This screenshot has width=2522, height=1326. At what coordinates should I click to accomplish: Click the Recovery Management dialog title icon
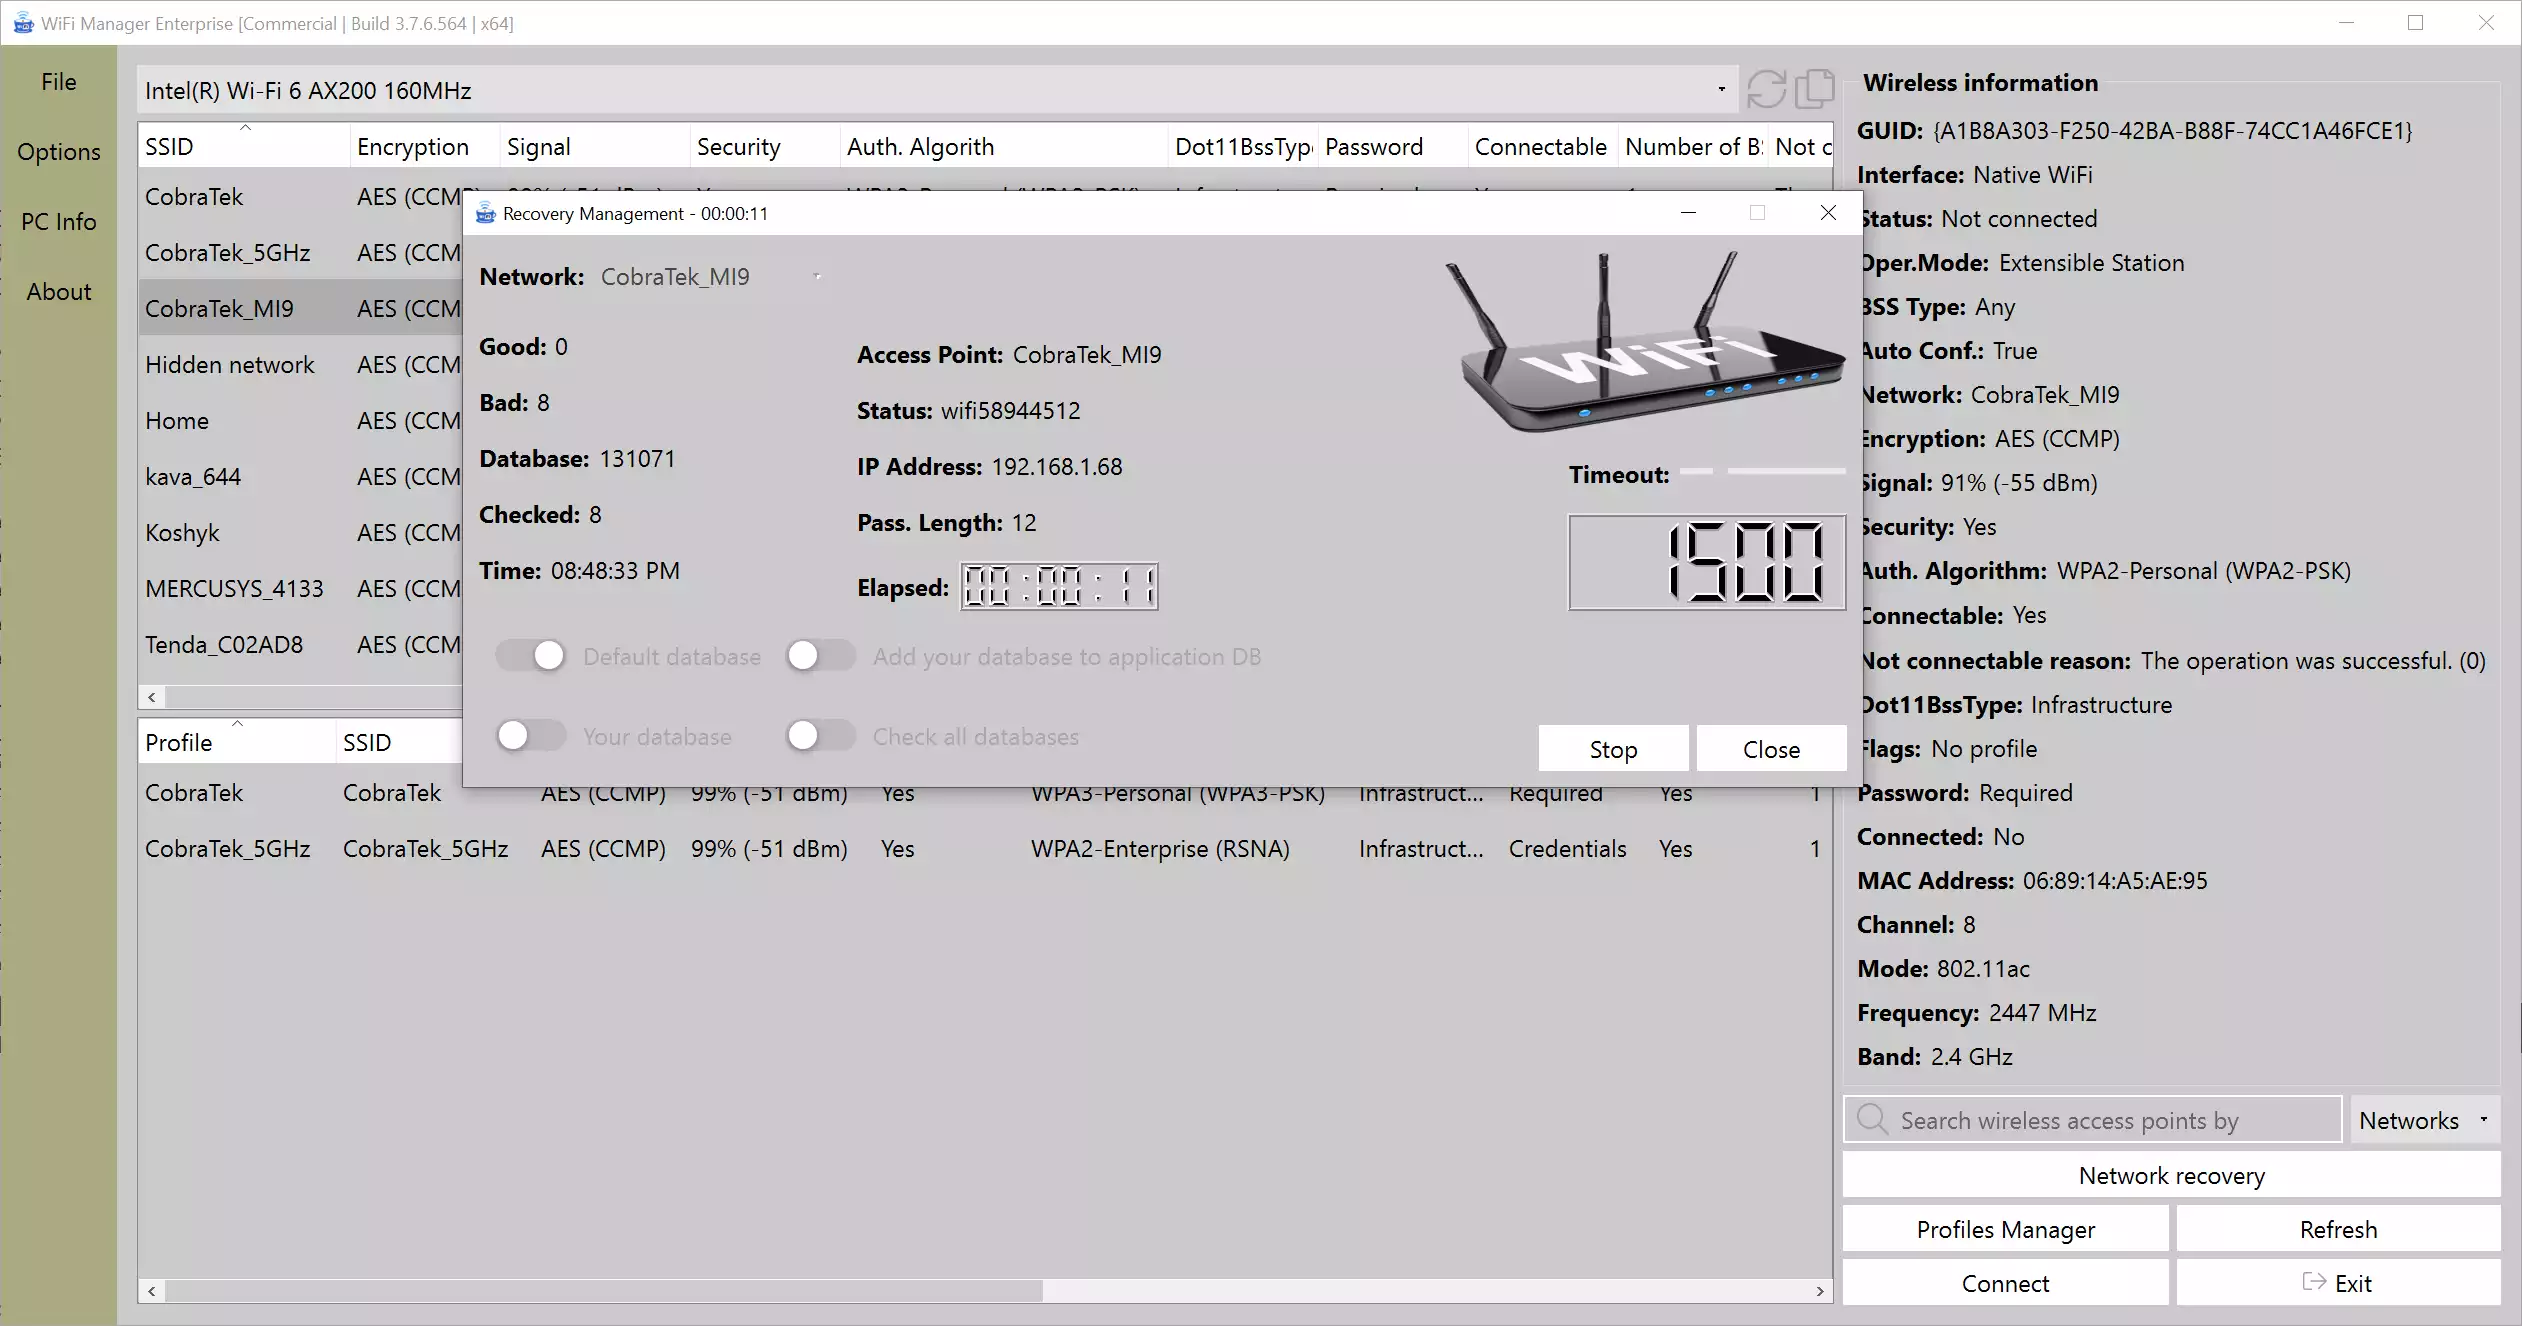point(486,213)
